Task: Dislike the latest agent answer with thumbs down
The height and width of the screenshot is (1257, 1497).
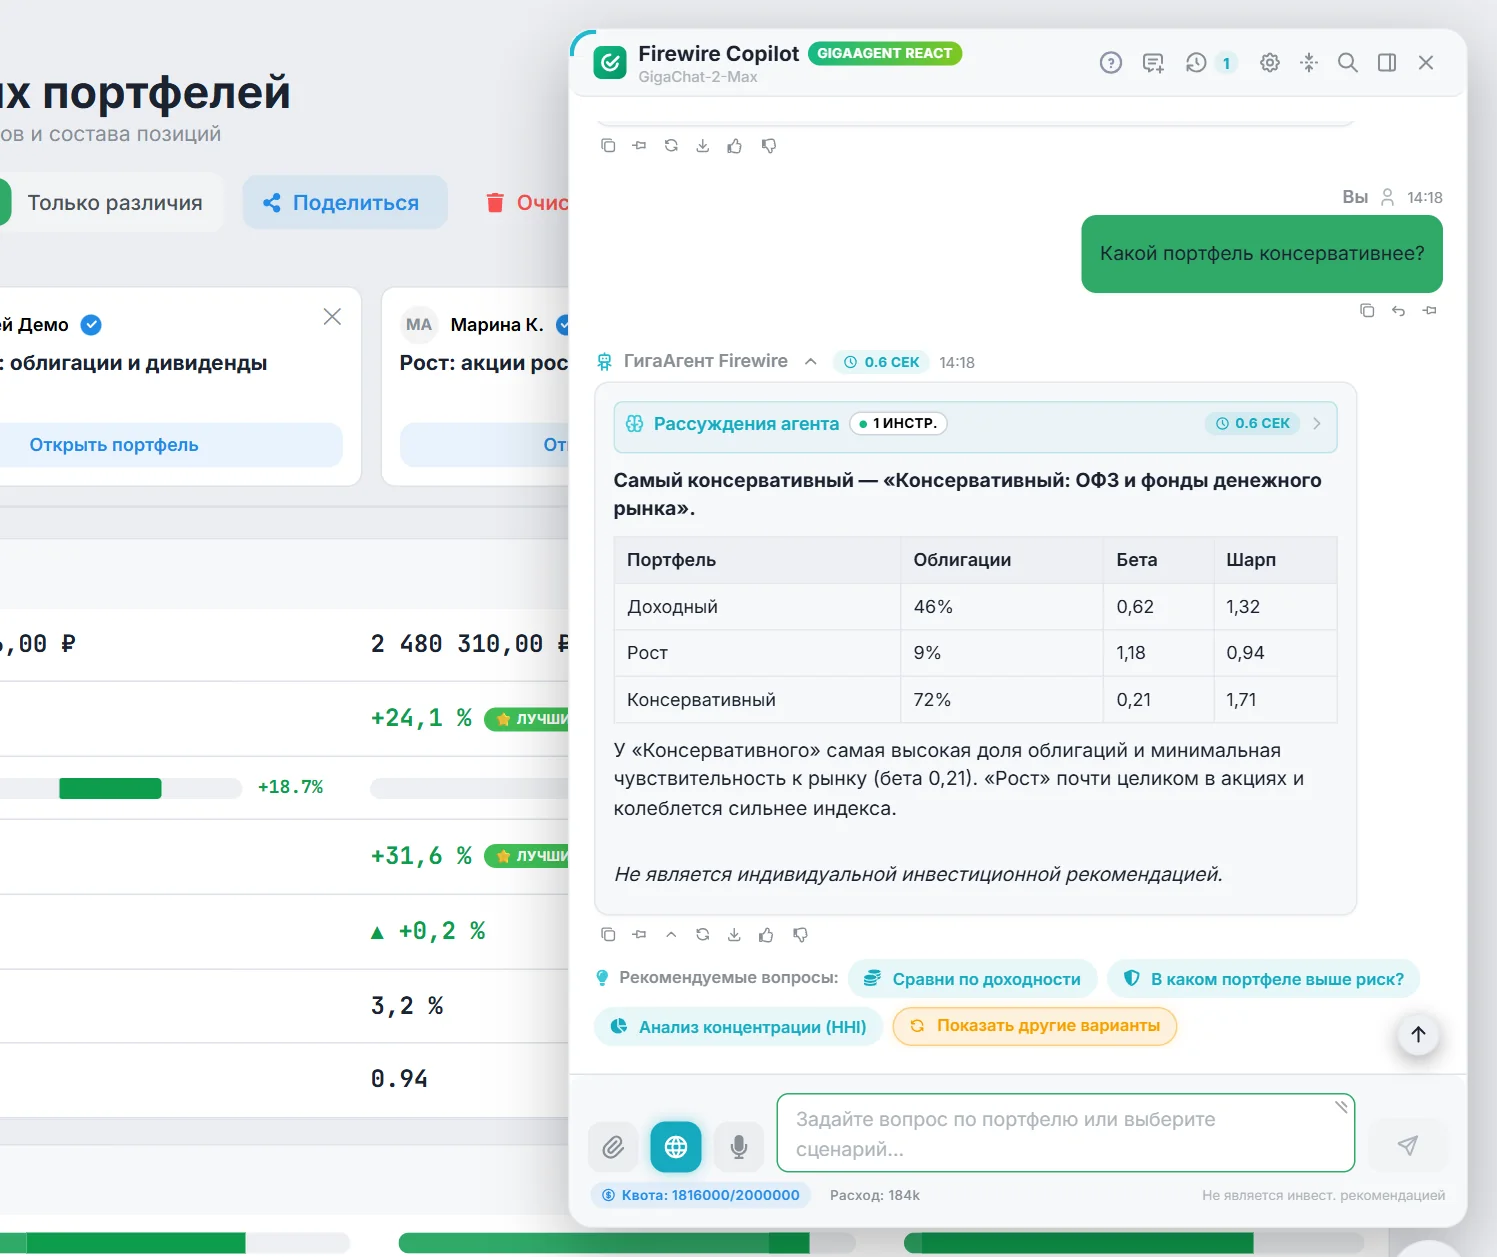Action: (x=800, y=935)
